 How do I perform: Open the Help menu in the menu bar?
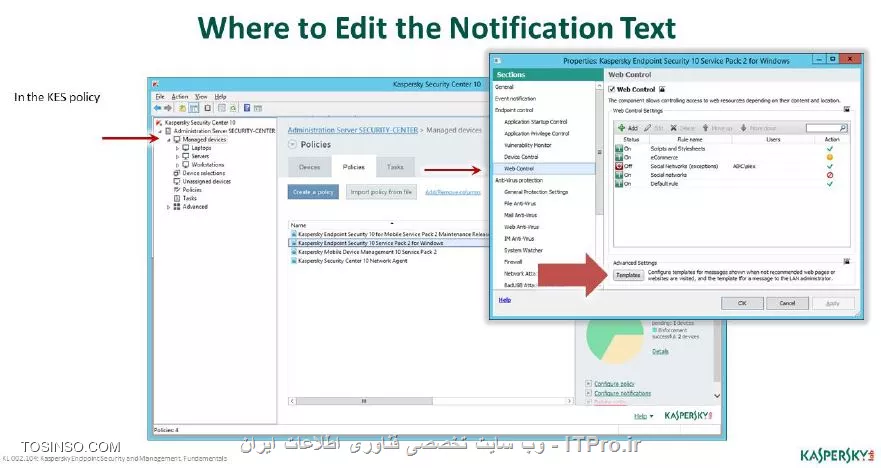point(220,97)
